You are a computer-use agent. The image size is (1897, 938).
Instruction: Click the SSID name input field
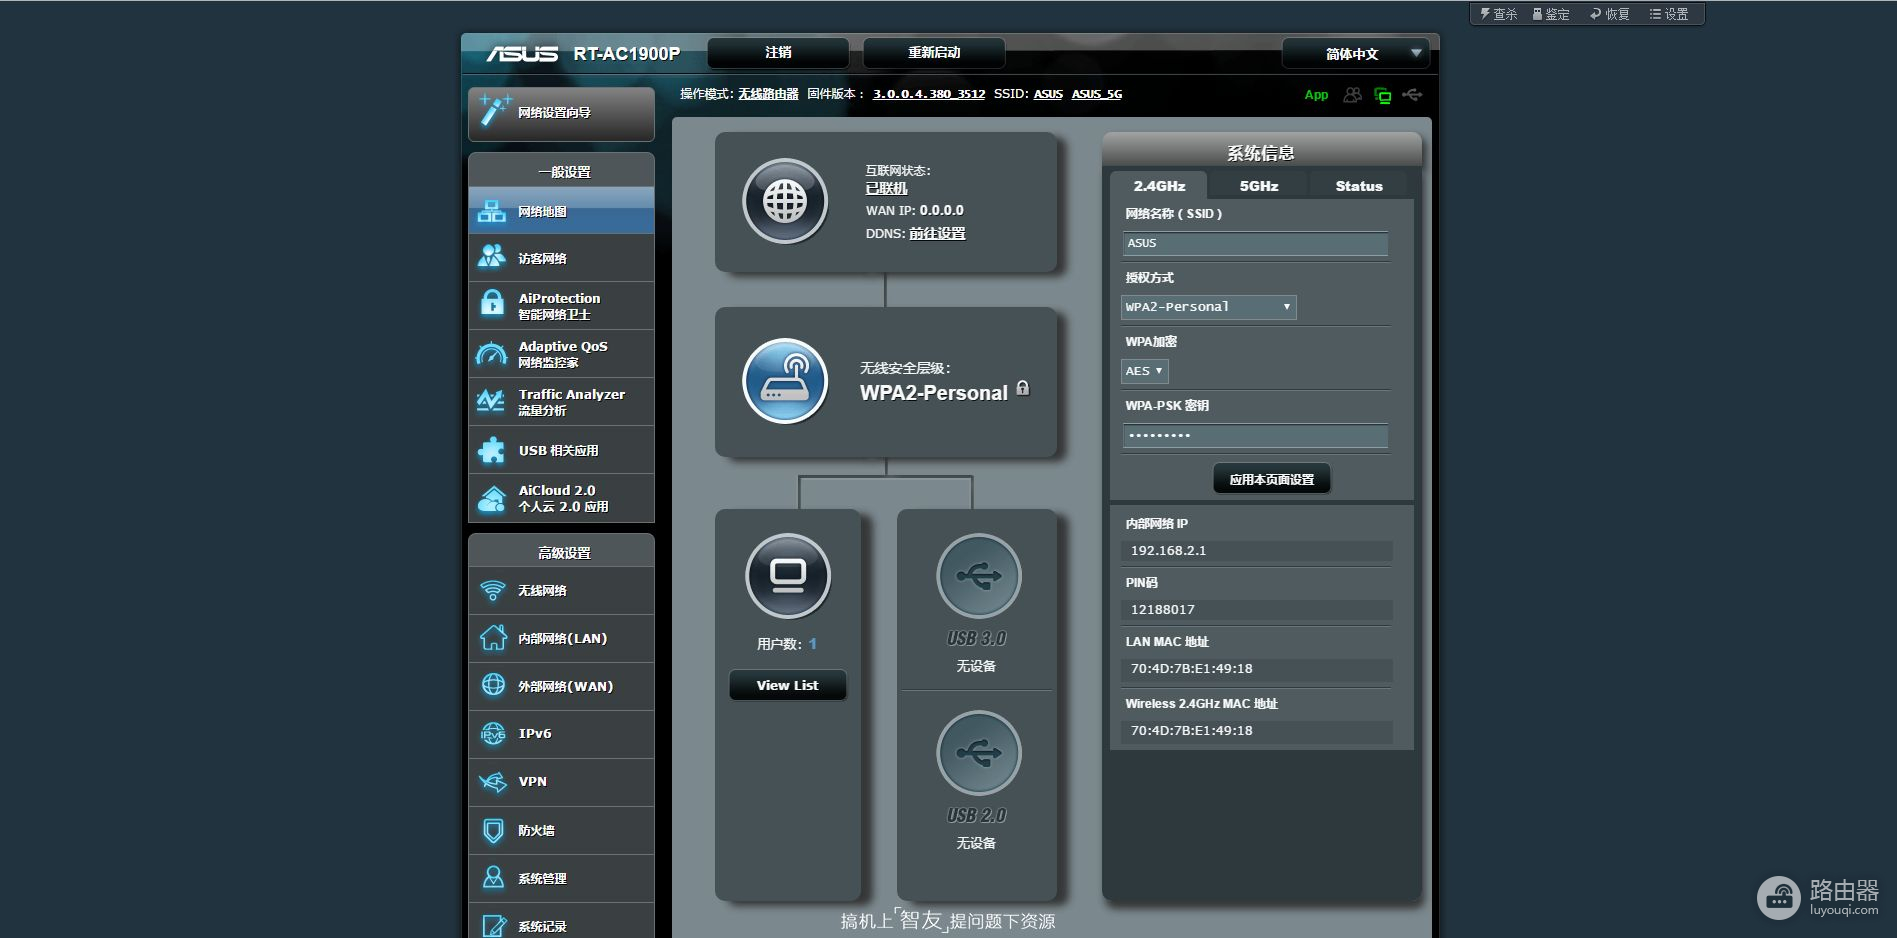tap(1255, 244)
